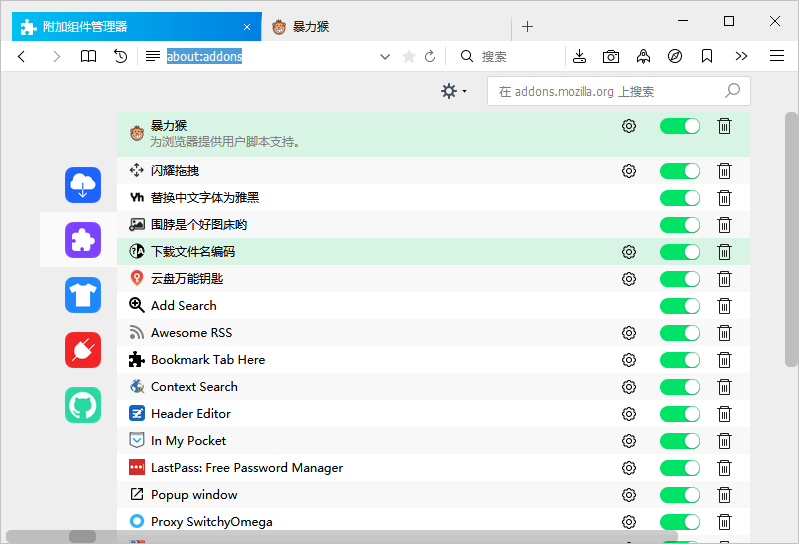The width and height of the screenshot is (799, 544).
Task: Disable 下载文件名编码 toggle
Action: (680, 252)
